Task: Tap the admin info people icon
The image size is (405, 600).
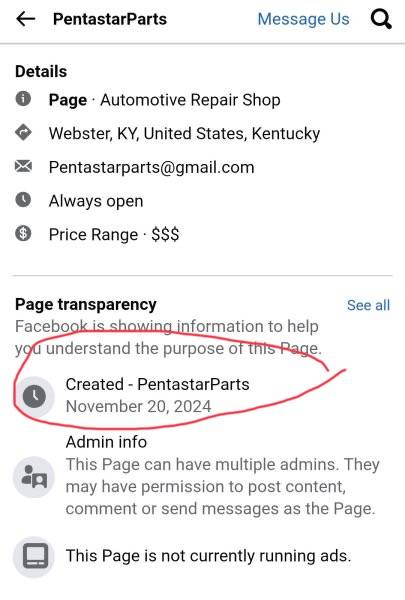Action: tap(34, 477)
